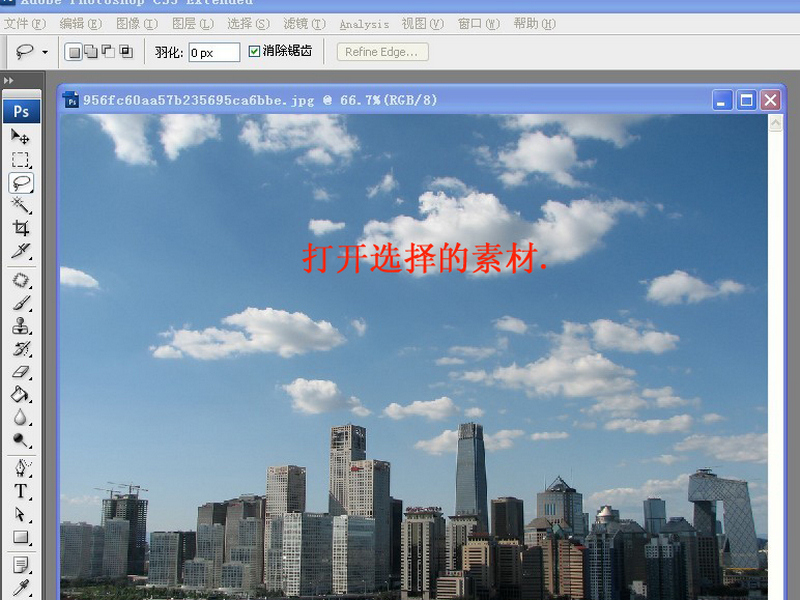Open the 编辑(E) menu
The image size is (800, 600).
[81, 23]
